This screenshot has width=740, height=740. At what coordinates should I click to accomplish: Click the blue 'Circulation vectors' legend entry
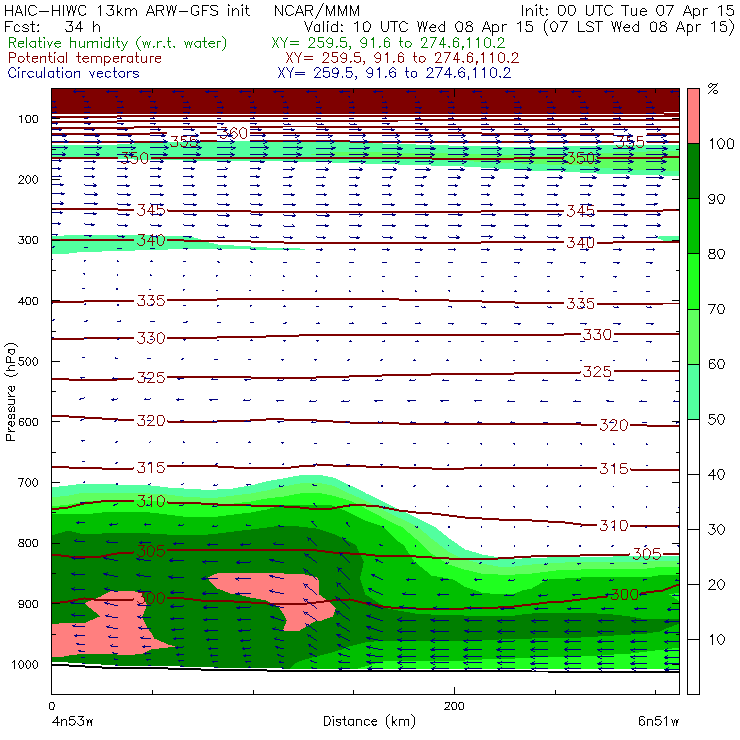click(74, 73)
